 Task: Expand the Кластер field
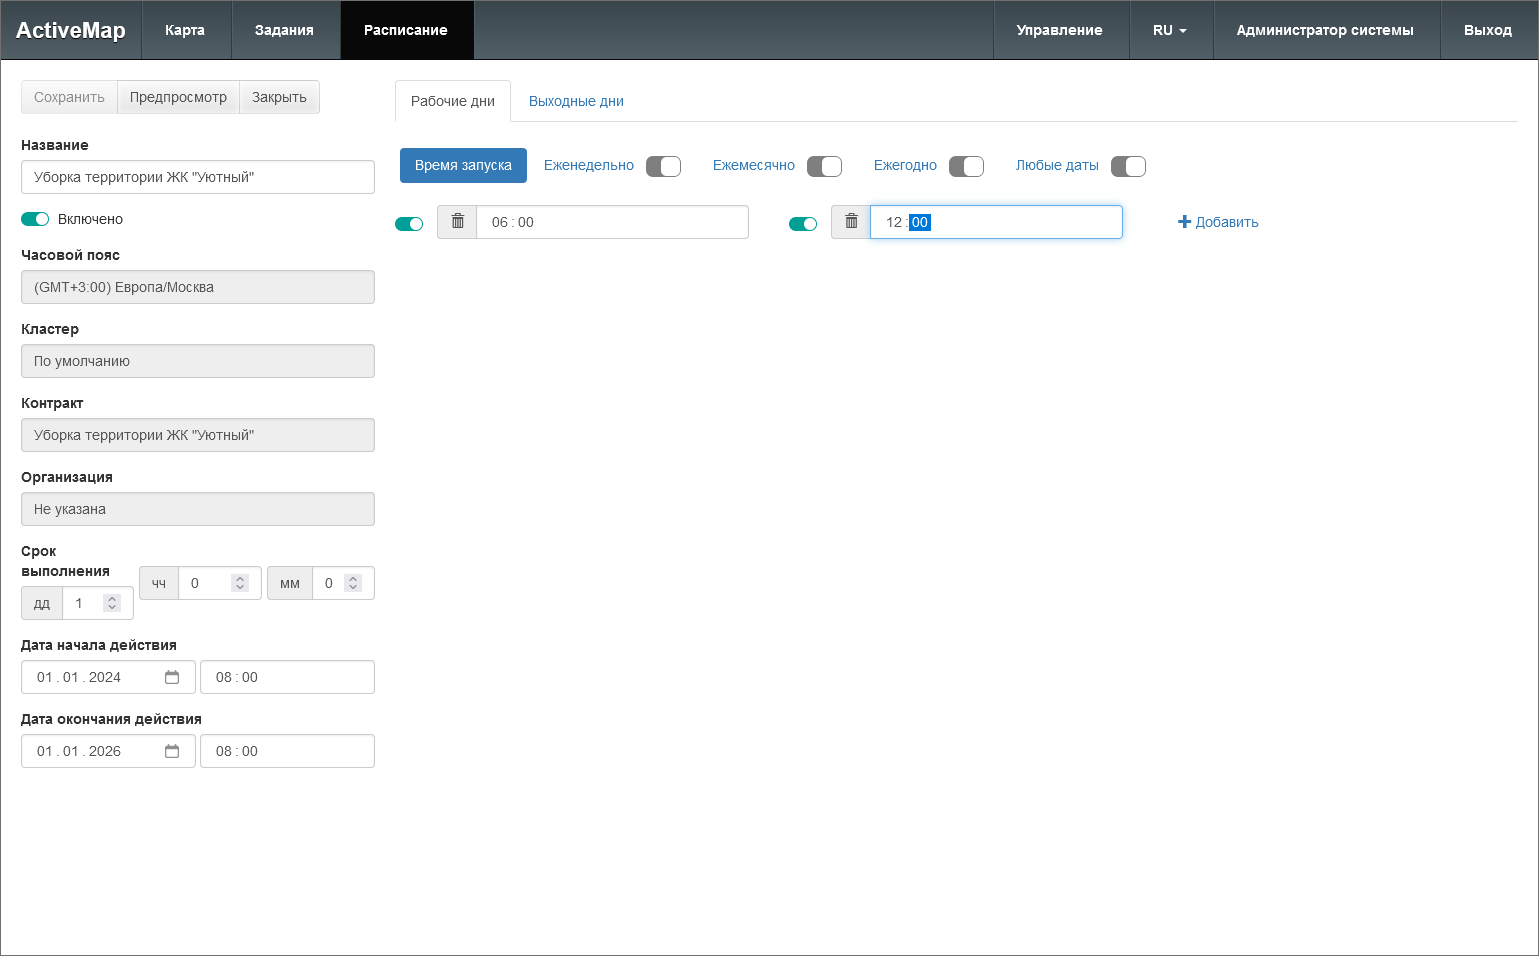[198, 361]
